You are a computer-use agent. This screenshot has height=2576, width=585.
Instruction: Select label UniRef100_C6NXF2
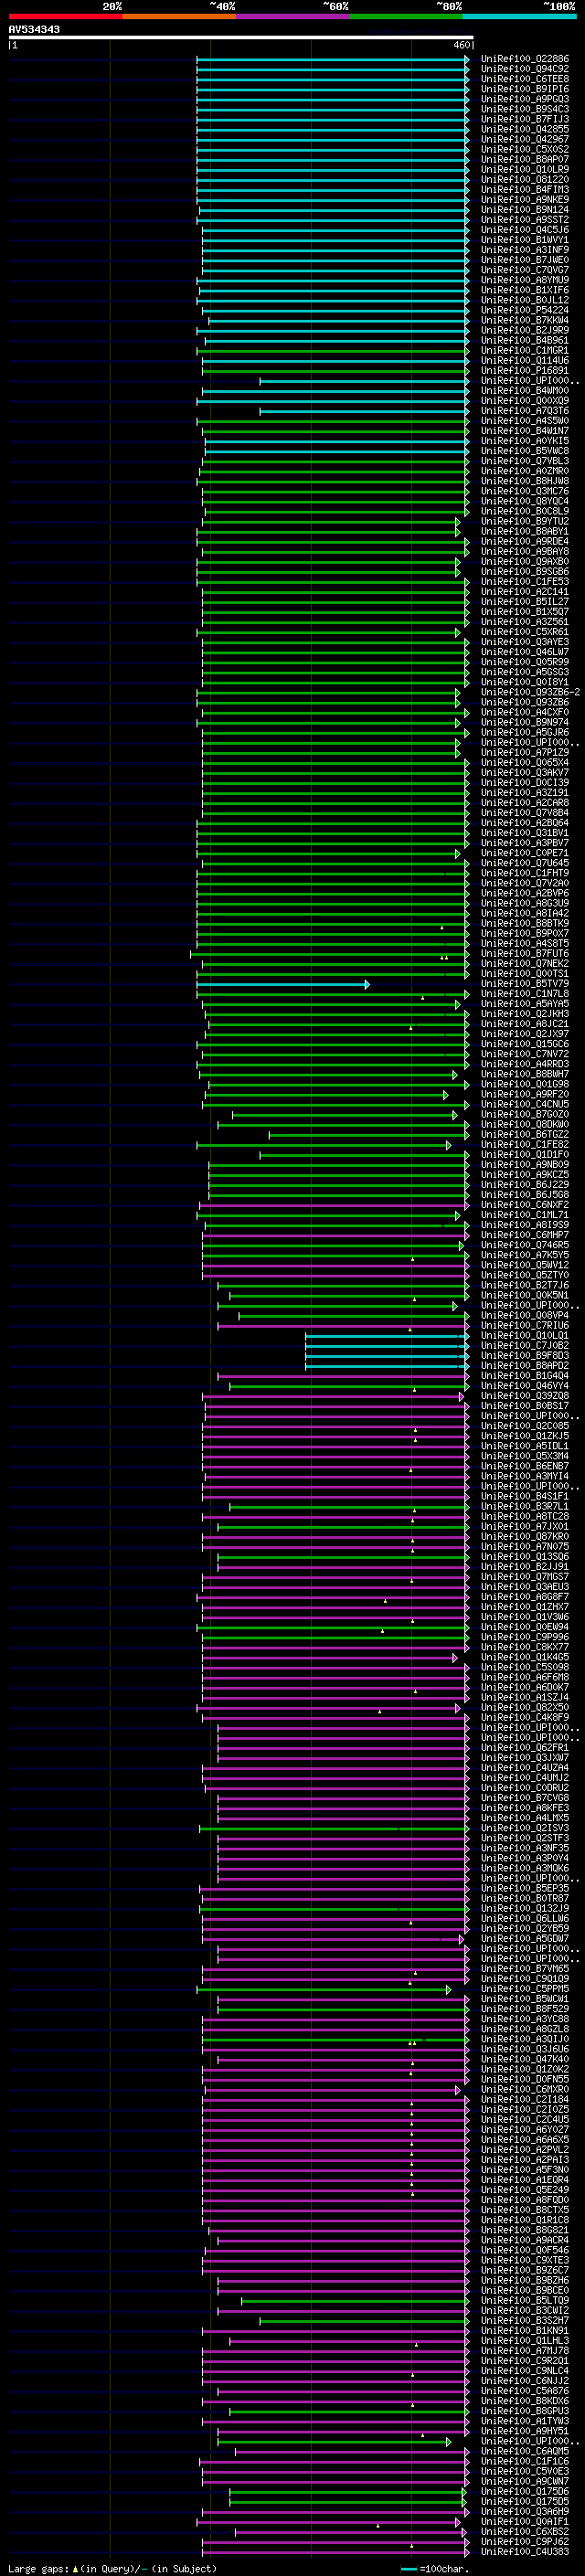tap(524, 1205)
